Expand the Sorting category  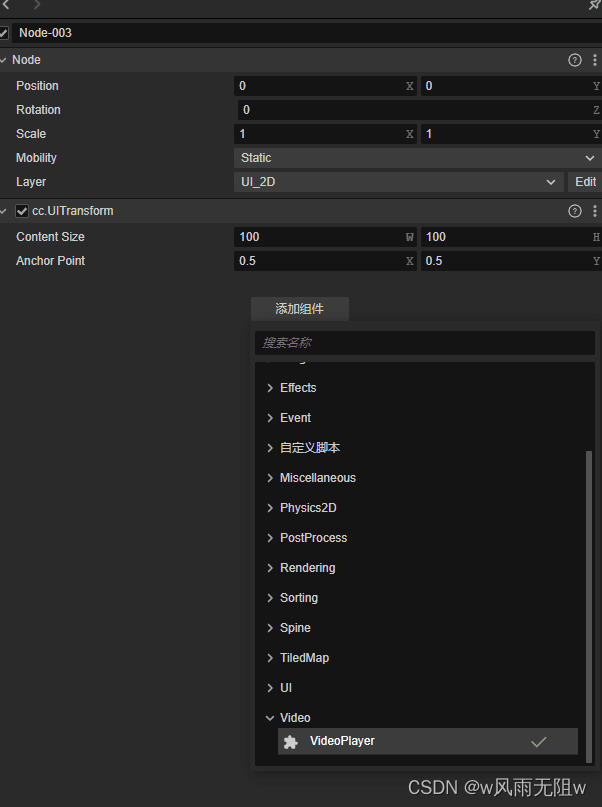tap(270, 598)
